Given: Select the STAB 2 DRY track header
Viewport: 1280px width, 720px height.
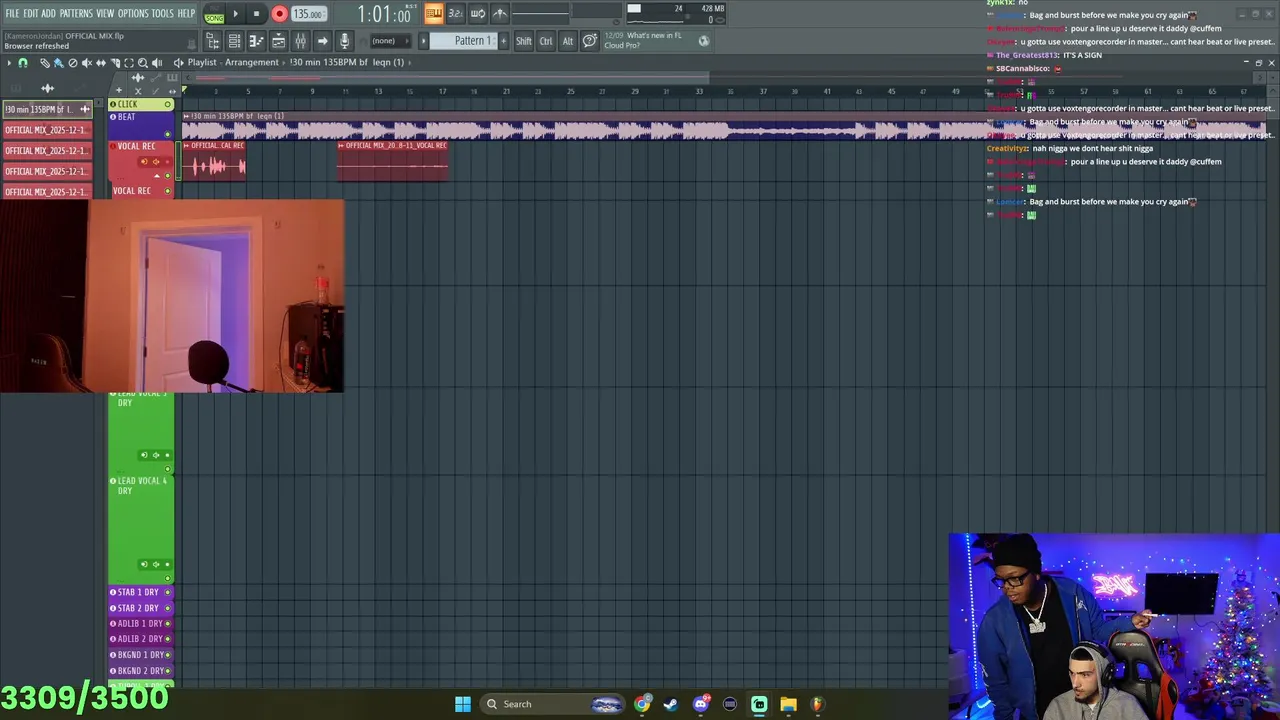Looking at the screenshot, I should click(x=141, y=608).
